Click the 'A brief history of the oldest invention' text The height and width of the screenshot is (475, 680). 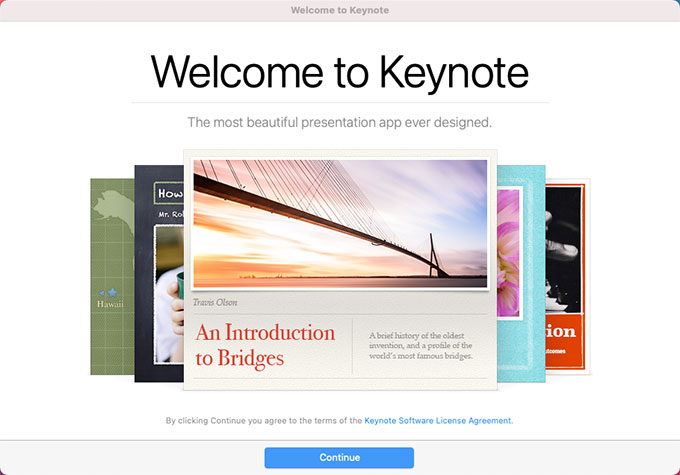[x=421, y=345]
